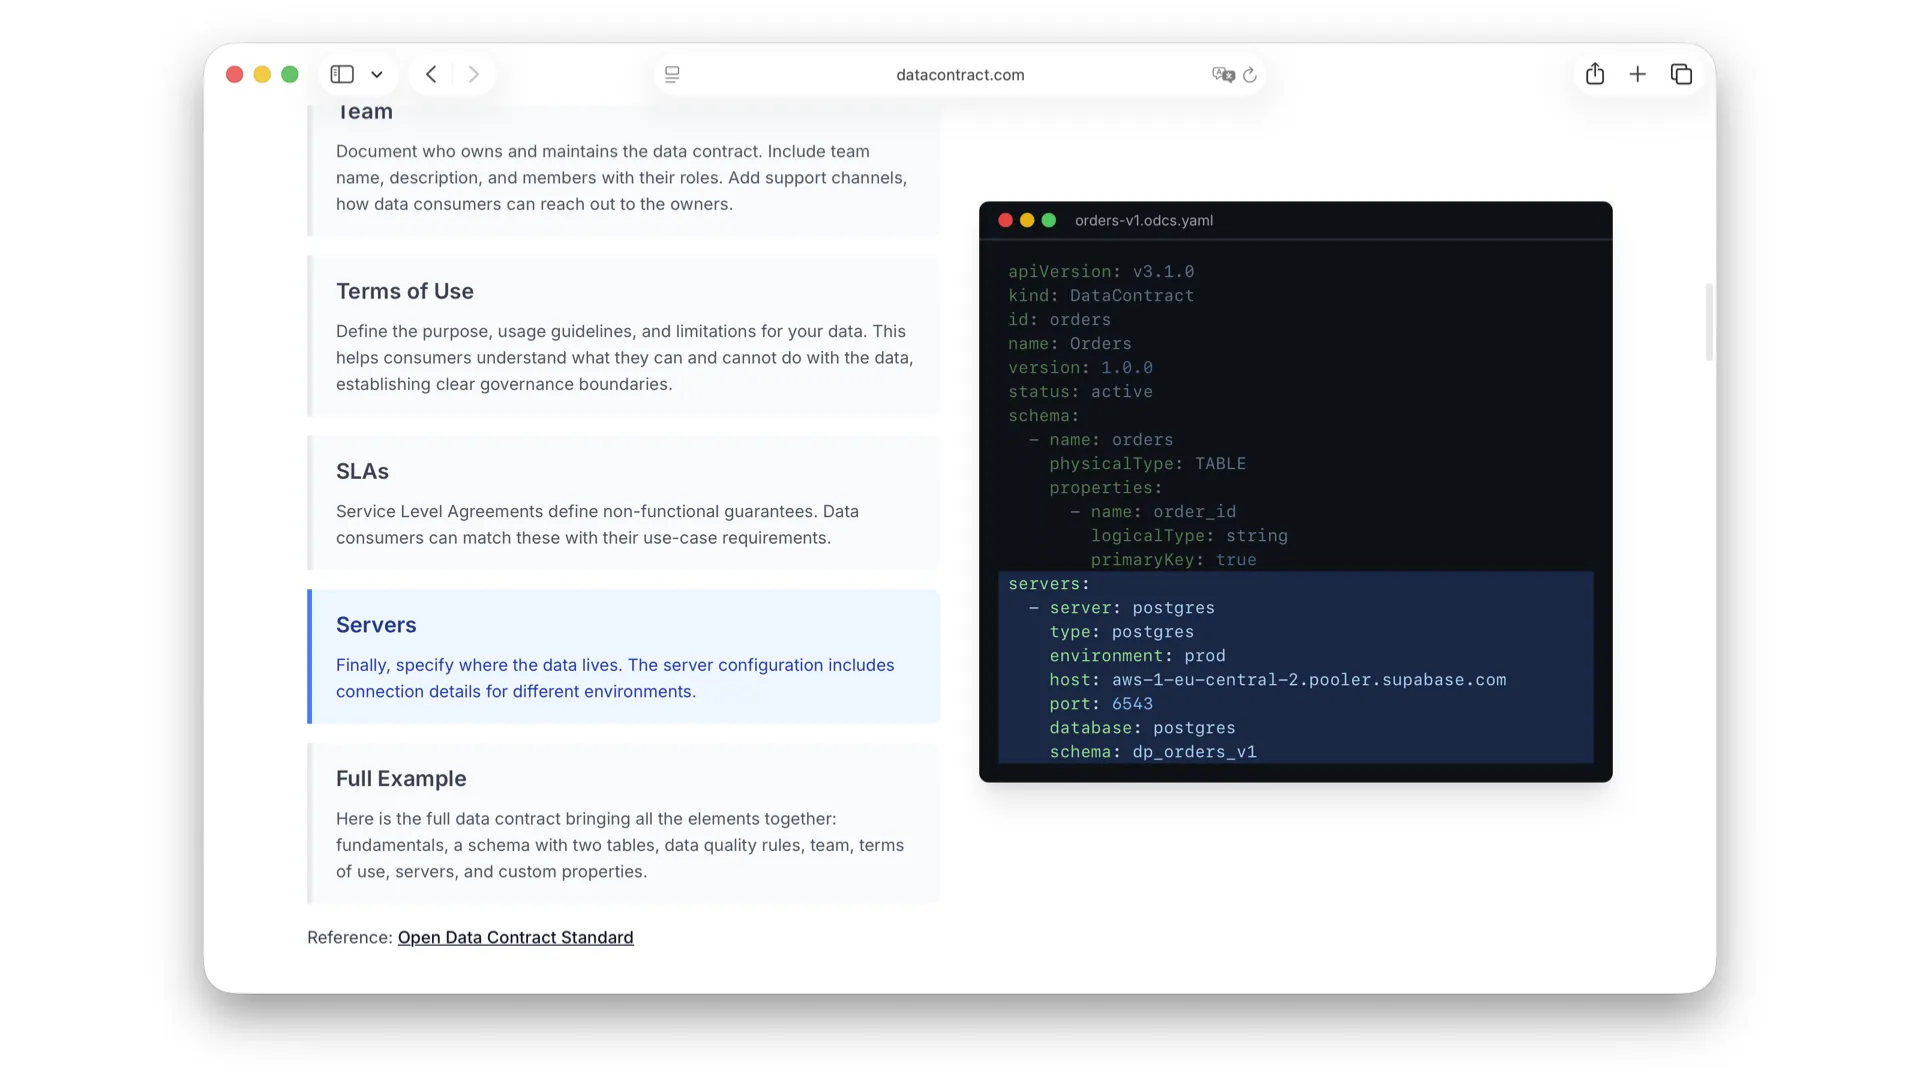Select the SLAs section

(x=622, y=502)
